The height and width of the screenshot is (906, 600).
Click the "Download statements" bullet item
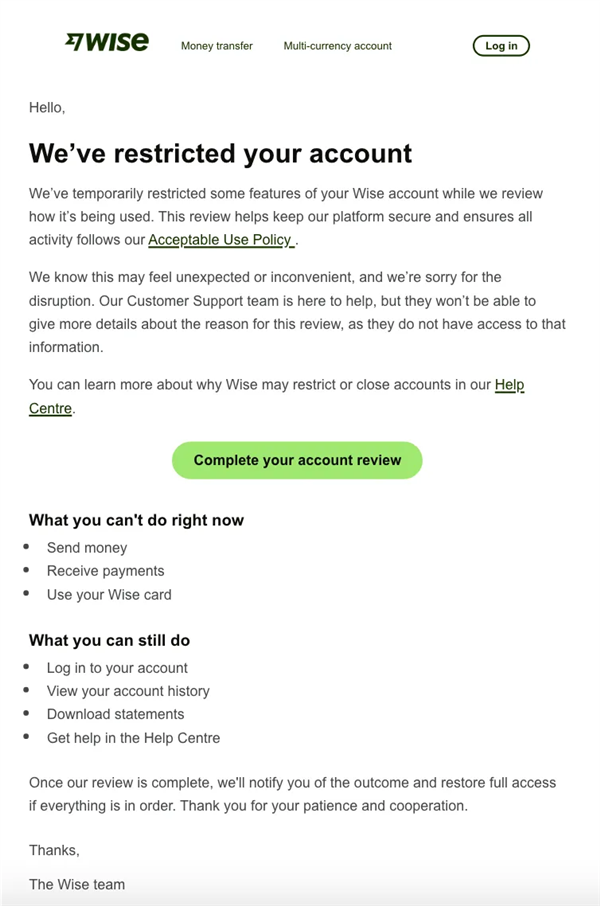pos(115,714)
